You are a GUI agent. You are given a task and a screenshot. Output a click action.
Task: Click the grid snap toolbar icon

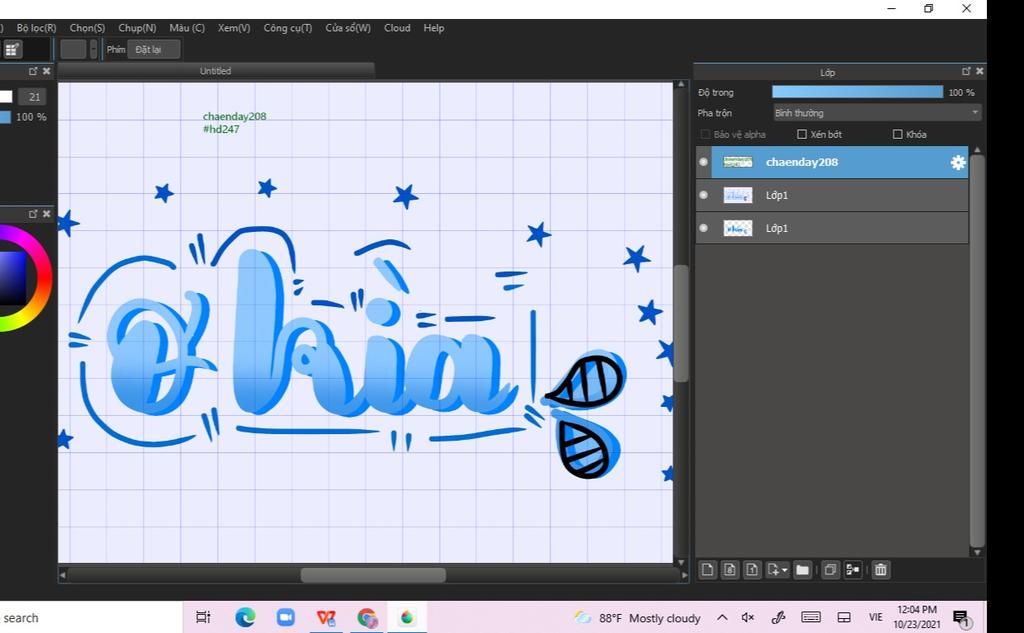click(12, 49)
